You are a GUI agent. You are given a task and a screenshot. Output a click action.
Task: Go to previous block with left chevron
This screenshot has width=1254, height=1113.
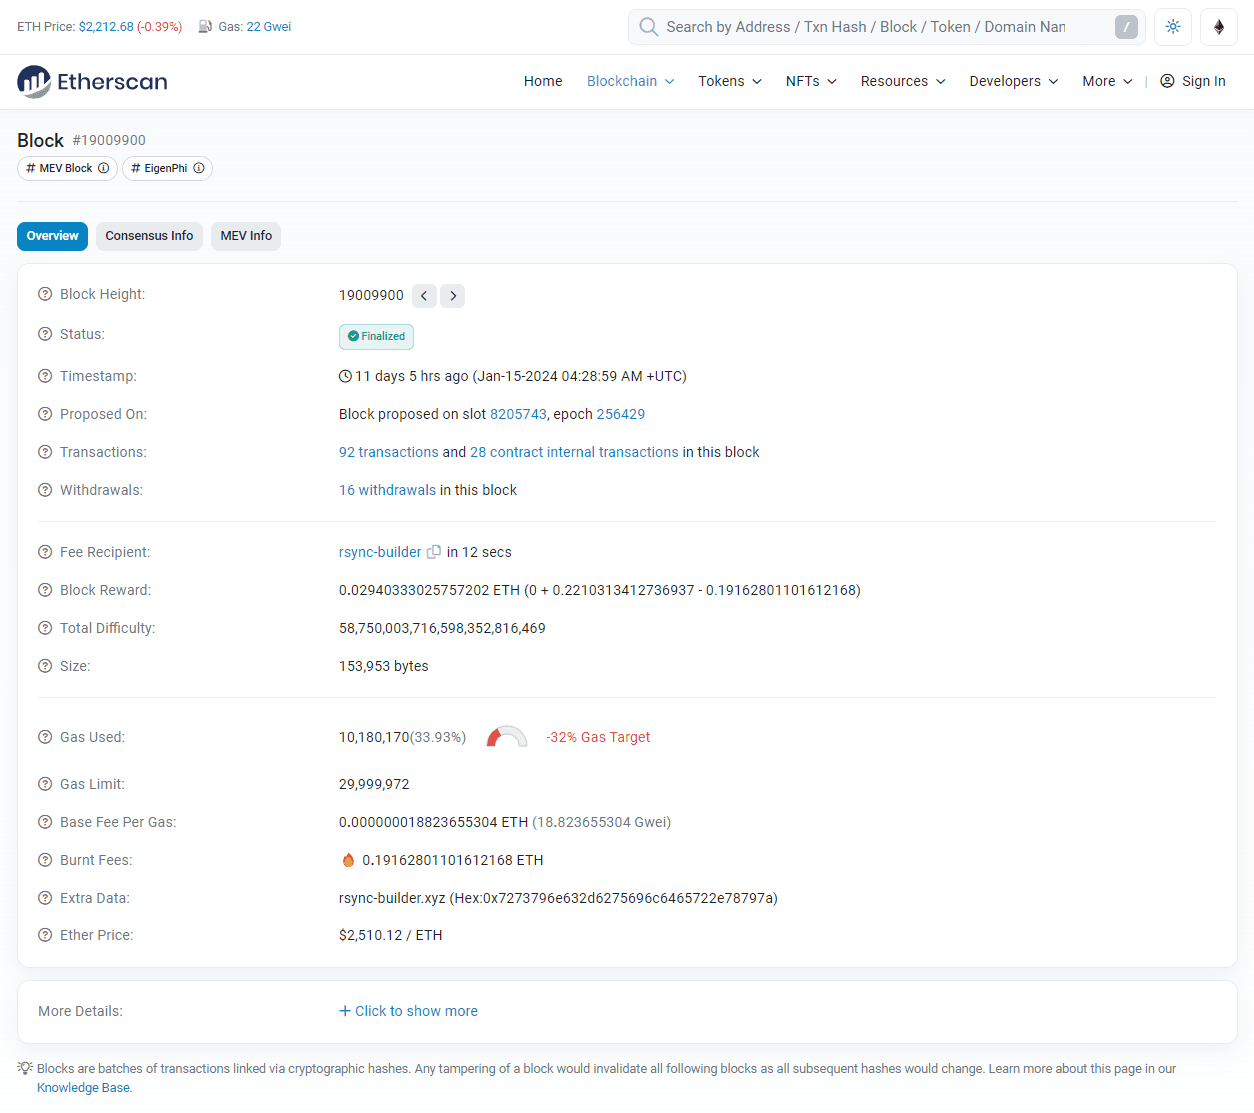(x=424, y=296)
